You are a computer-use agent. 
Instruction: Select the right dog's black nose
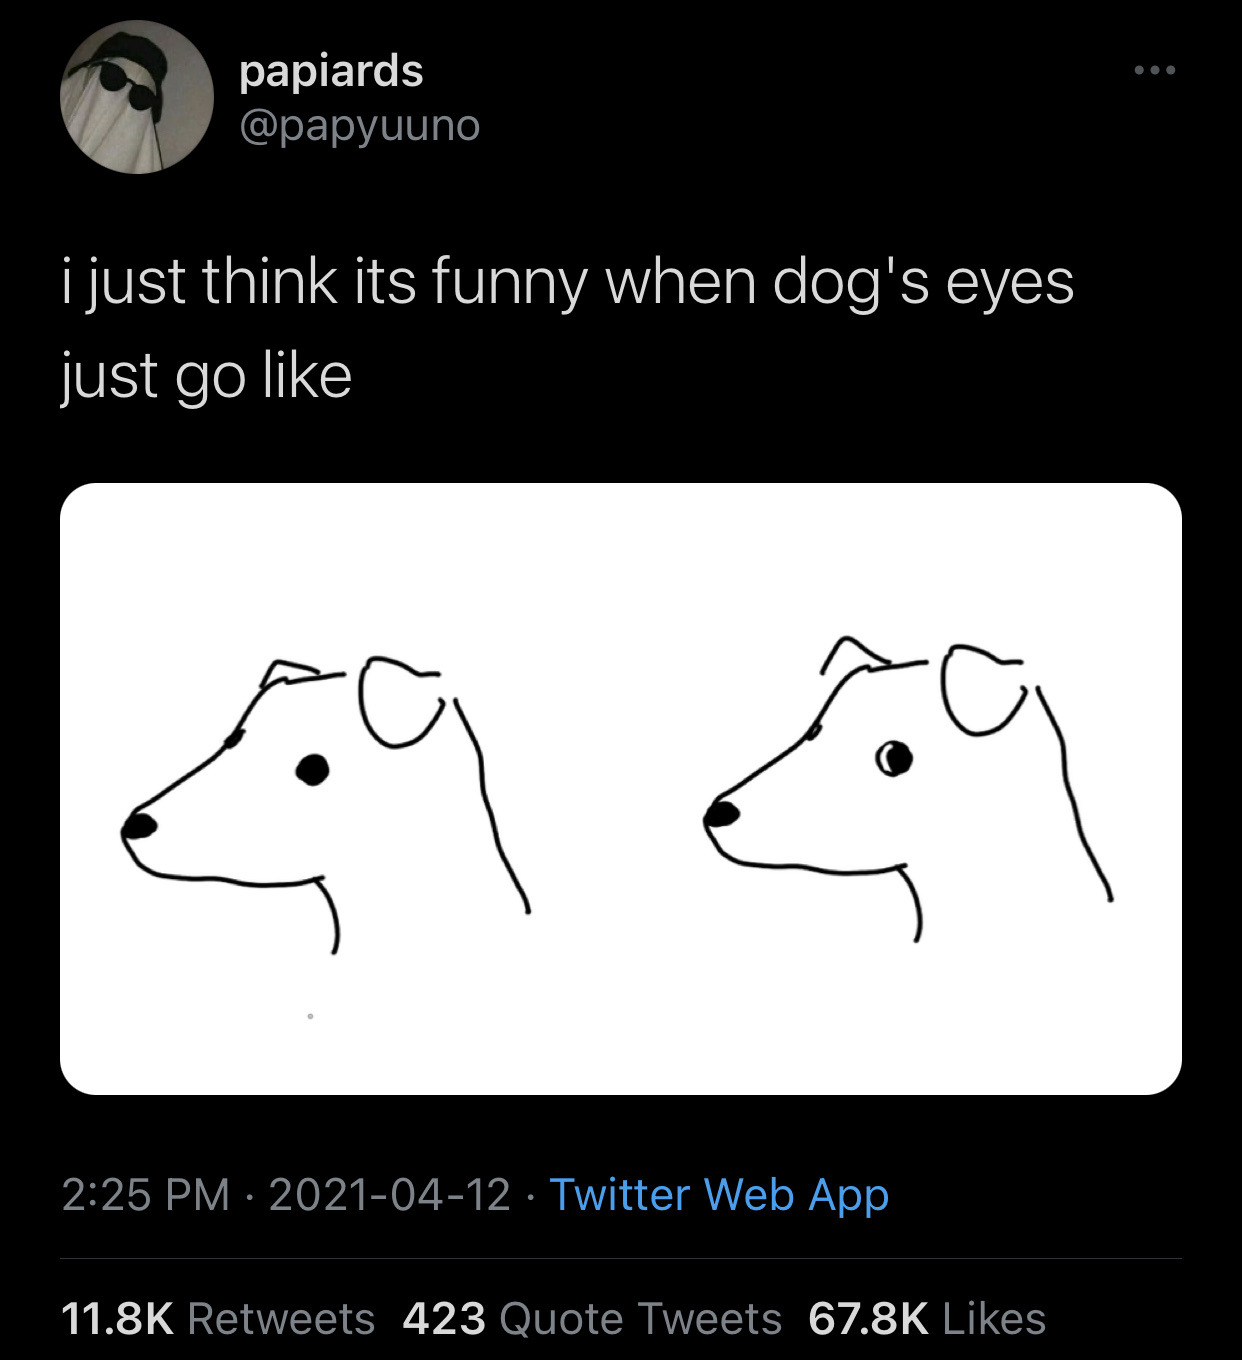721,813
